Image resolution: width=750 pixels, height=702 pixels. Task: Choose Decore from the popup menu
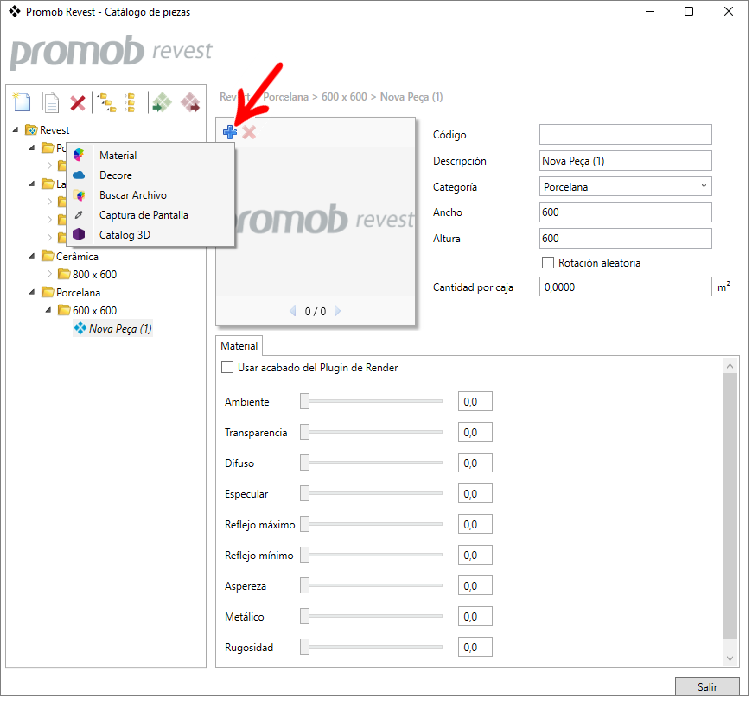pos(150,175)
